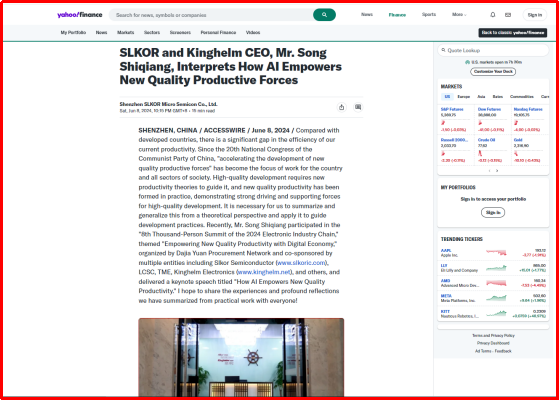Open www.kinghelm.net link in article

click(264, 272)
